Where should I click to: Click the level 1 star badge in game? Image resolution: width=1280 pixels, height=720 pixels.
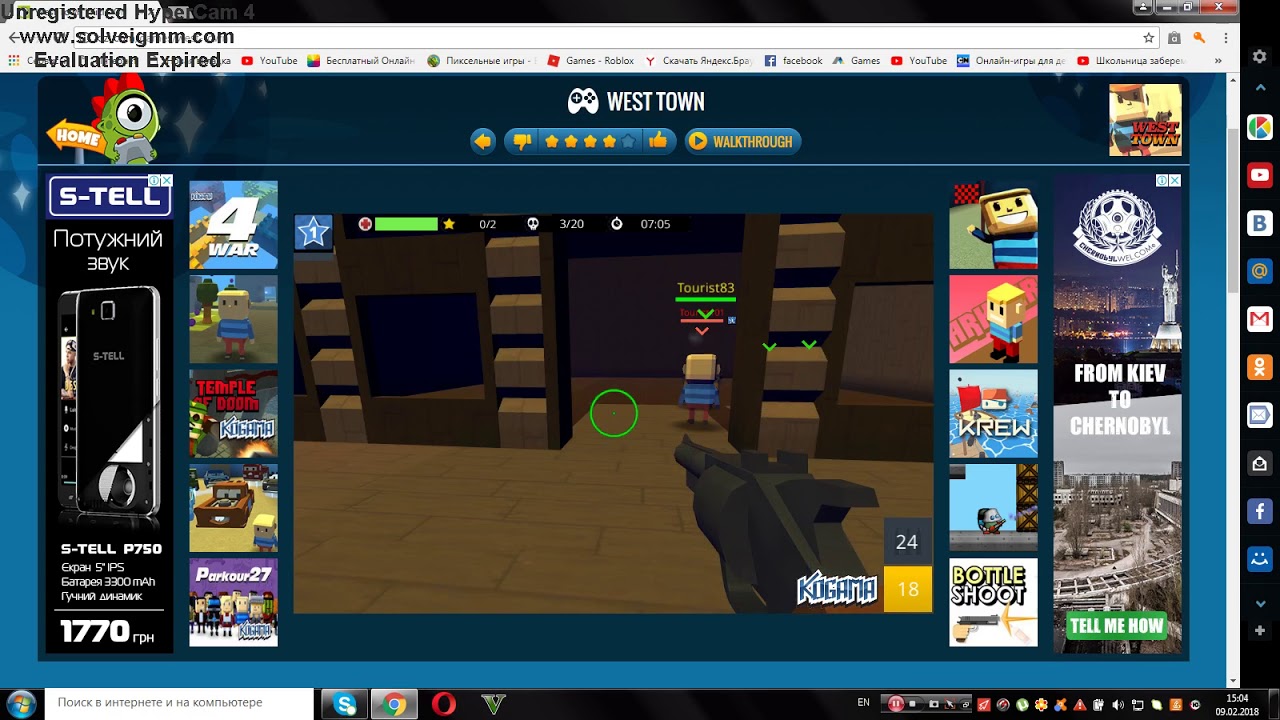(313, 233)
